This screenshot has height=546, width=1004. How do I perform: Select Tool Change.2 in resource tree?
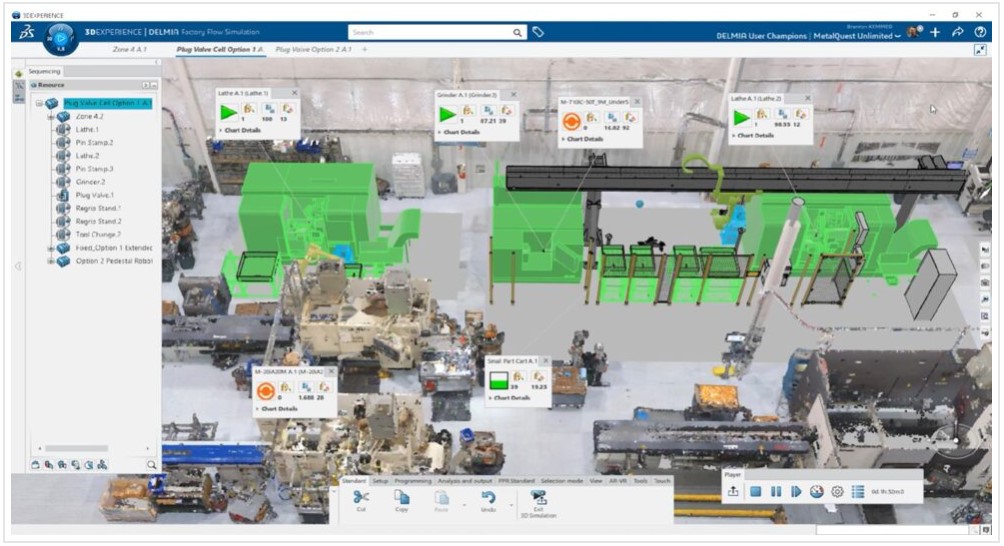pyautogui.click(x=98, y=235)
